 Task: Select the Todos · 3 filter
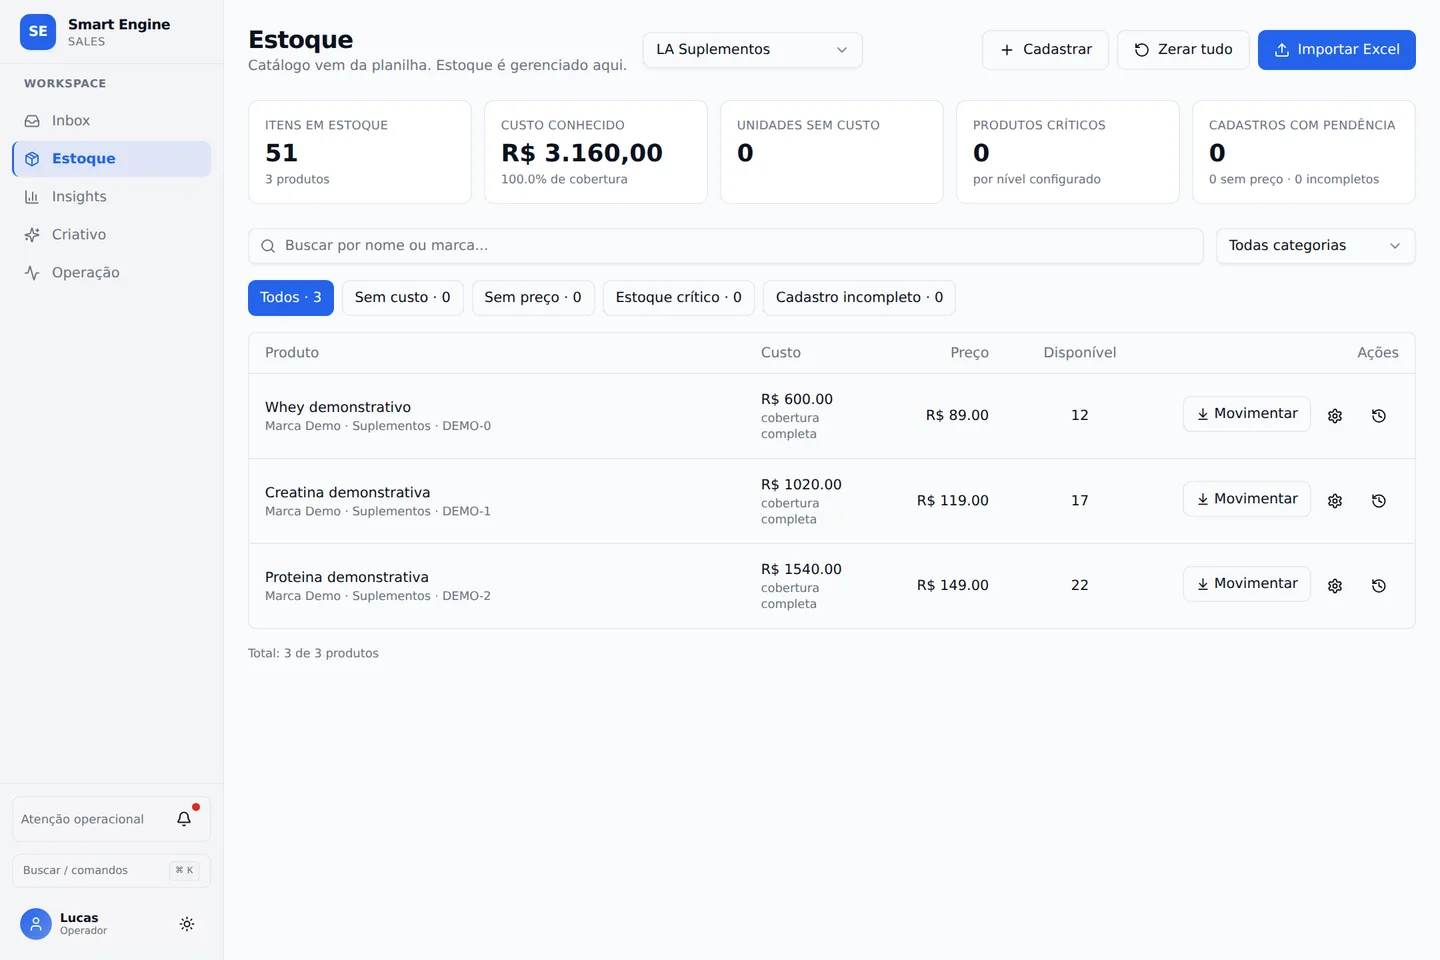pos(291,298)
